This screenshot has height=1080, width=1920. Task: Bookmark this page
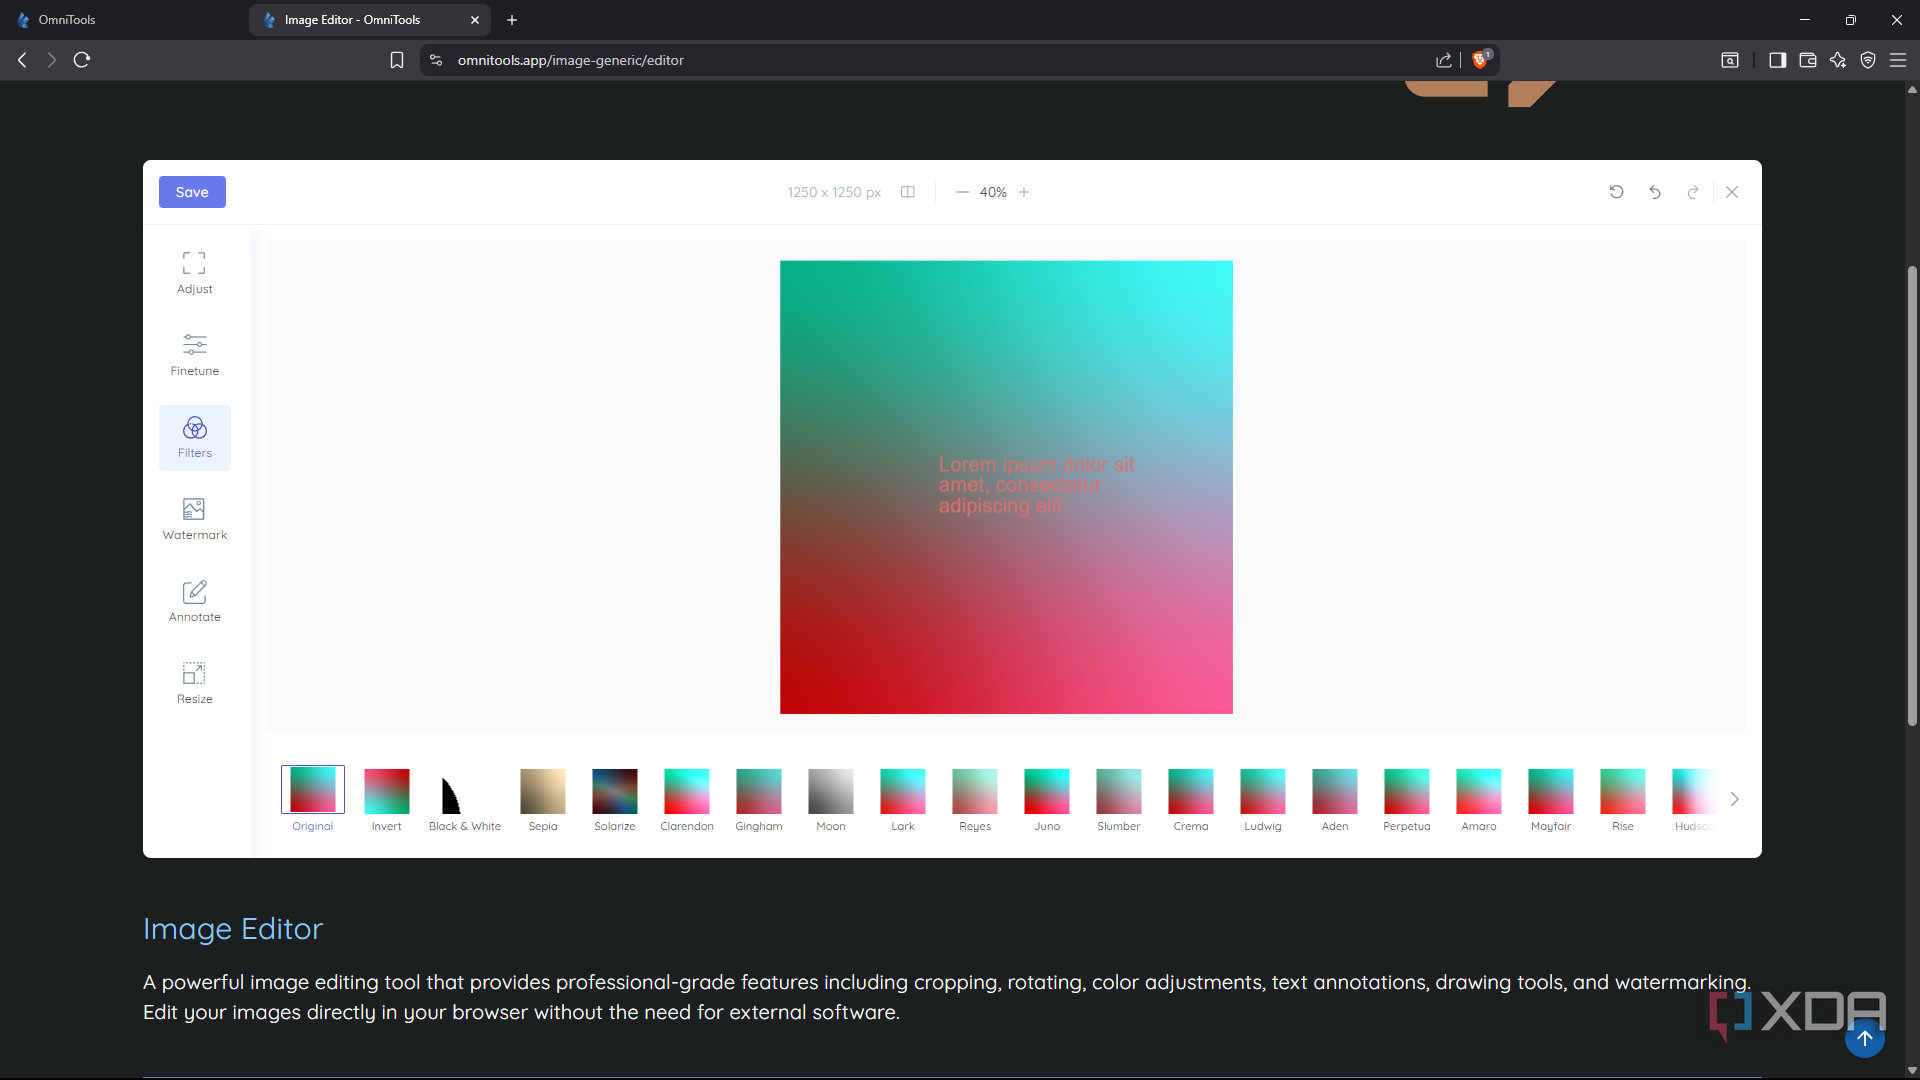(397, 60)
